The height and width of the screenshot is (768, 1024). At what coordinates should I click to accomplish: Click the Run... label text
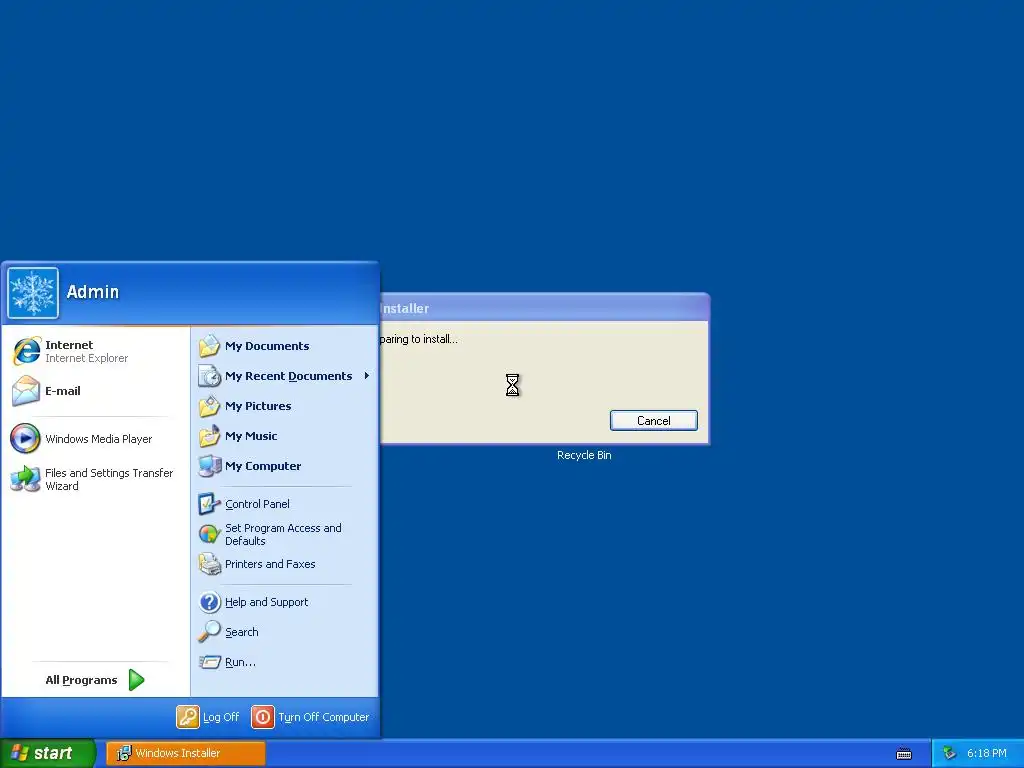coord(240,662)
